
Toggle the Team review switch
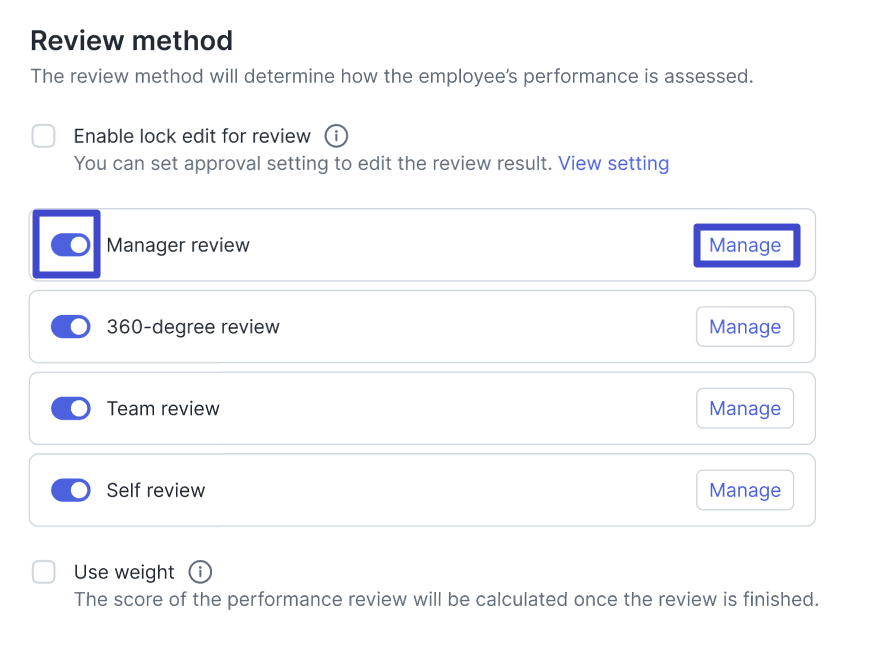click(x=70, y=408)
